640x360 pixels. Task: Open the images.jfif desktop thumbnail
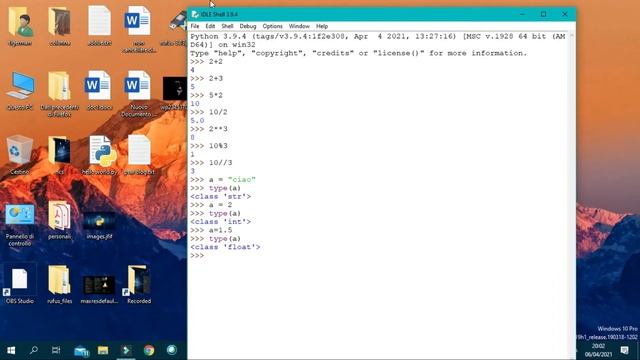99,224
